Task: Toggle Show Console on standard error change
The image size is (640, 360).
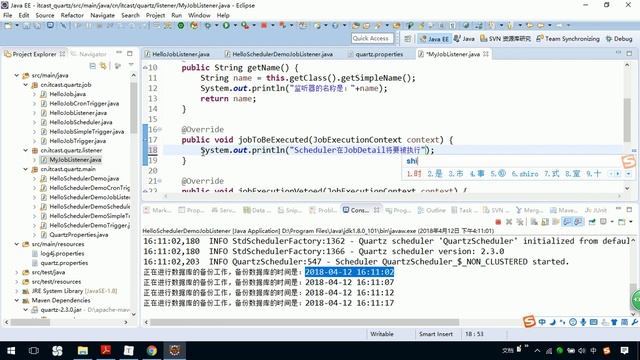Action: [578, 222]
